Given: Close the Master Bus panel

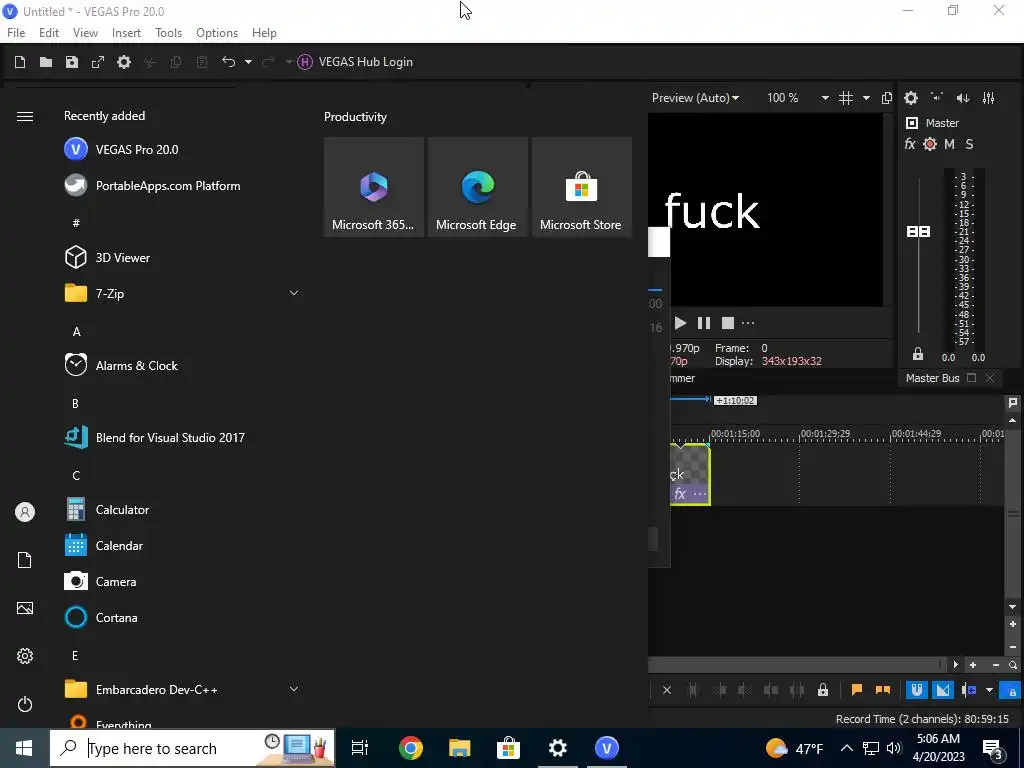Looking at the screenshot, I should coord(989,378).
